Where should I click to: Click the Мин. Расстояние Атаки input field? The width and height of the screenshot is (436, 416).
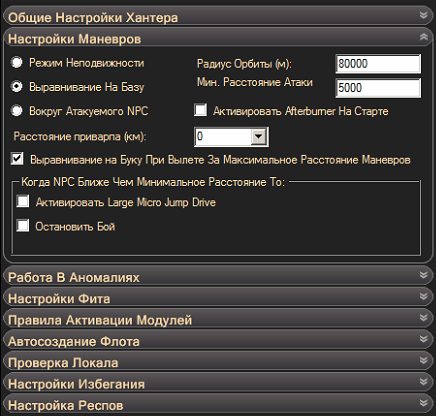point(378,88)
